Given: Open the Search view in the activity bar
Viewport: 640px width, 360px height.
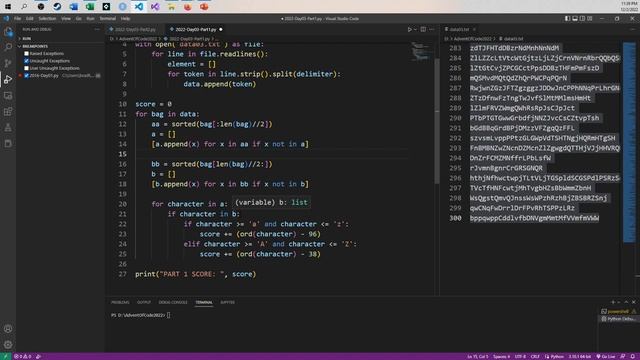Looking at the screenshot, I should 8,47.
